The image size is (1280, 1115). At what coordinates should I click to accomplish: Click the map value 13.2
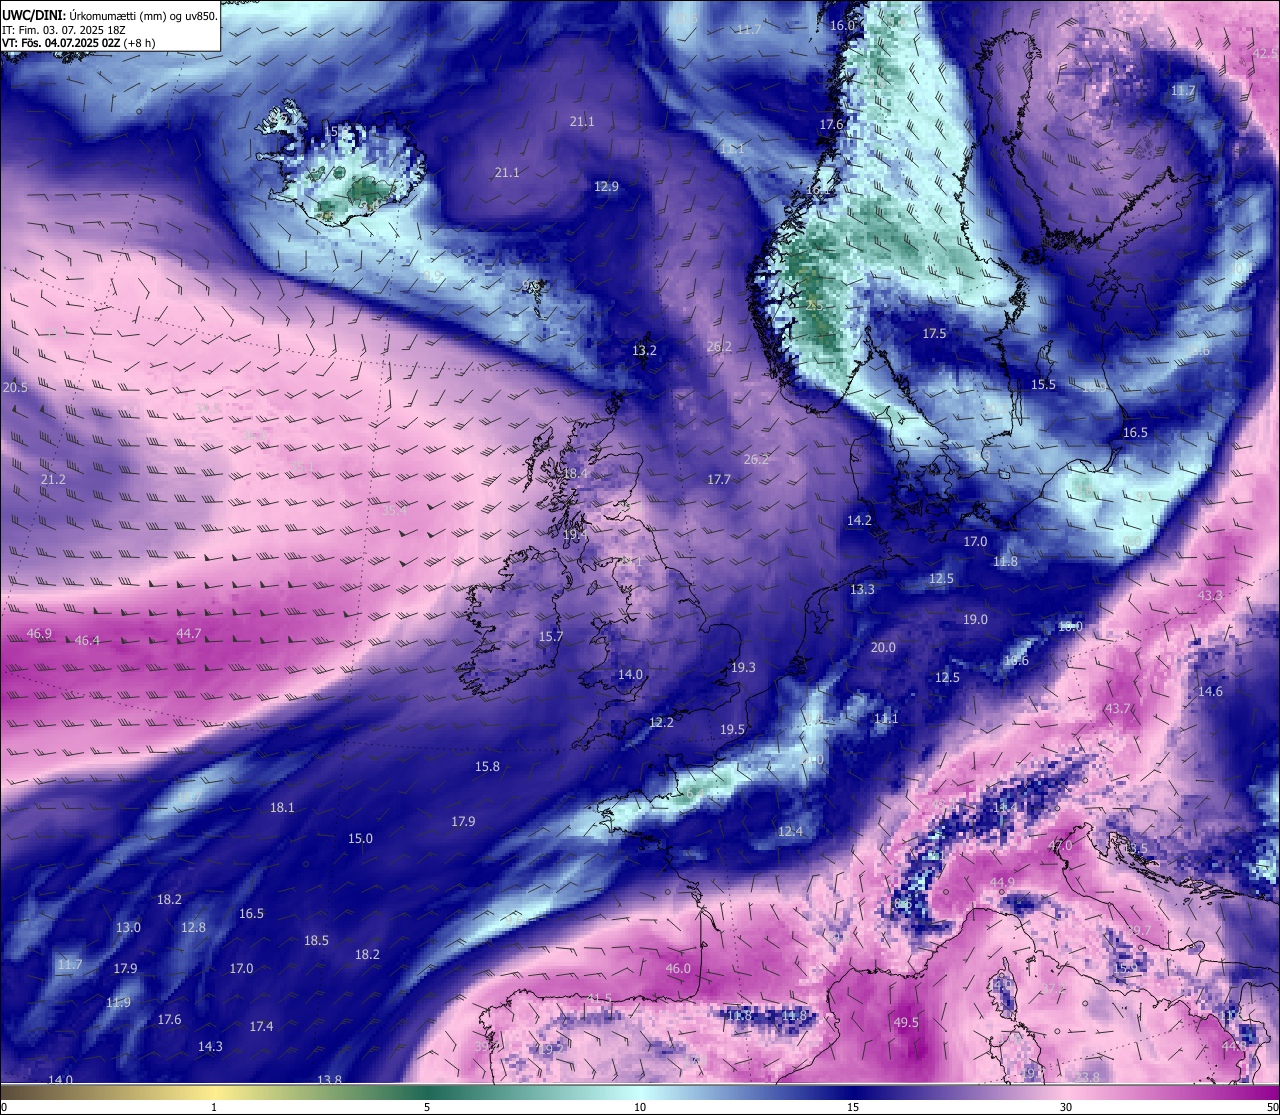coord(644,351)
